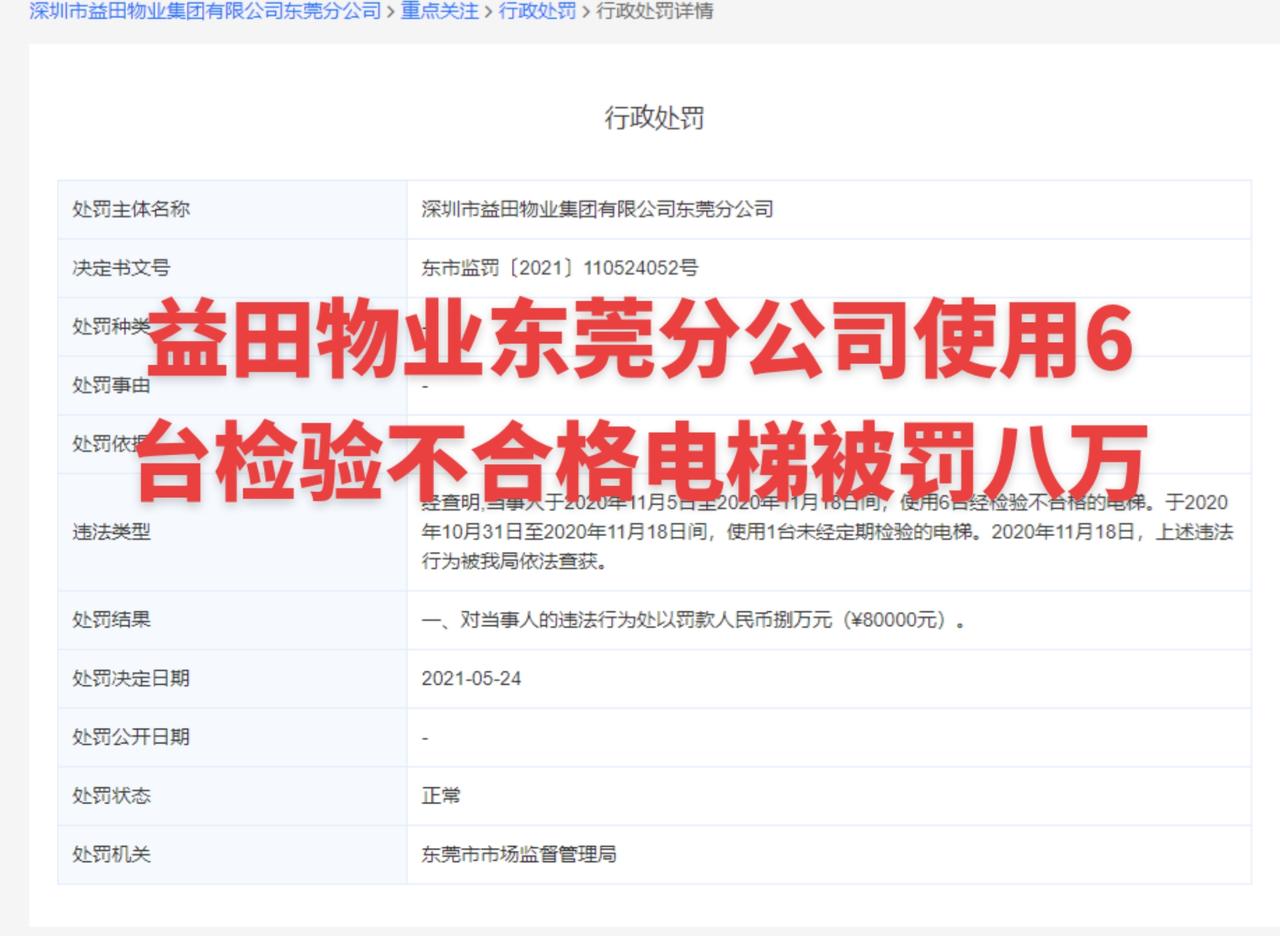This screenshot has height=936, width=1280.
Task: Select the 处罚状态 label cell
Action: click(x=232, y=796)
